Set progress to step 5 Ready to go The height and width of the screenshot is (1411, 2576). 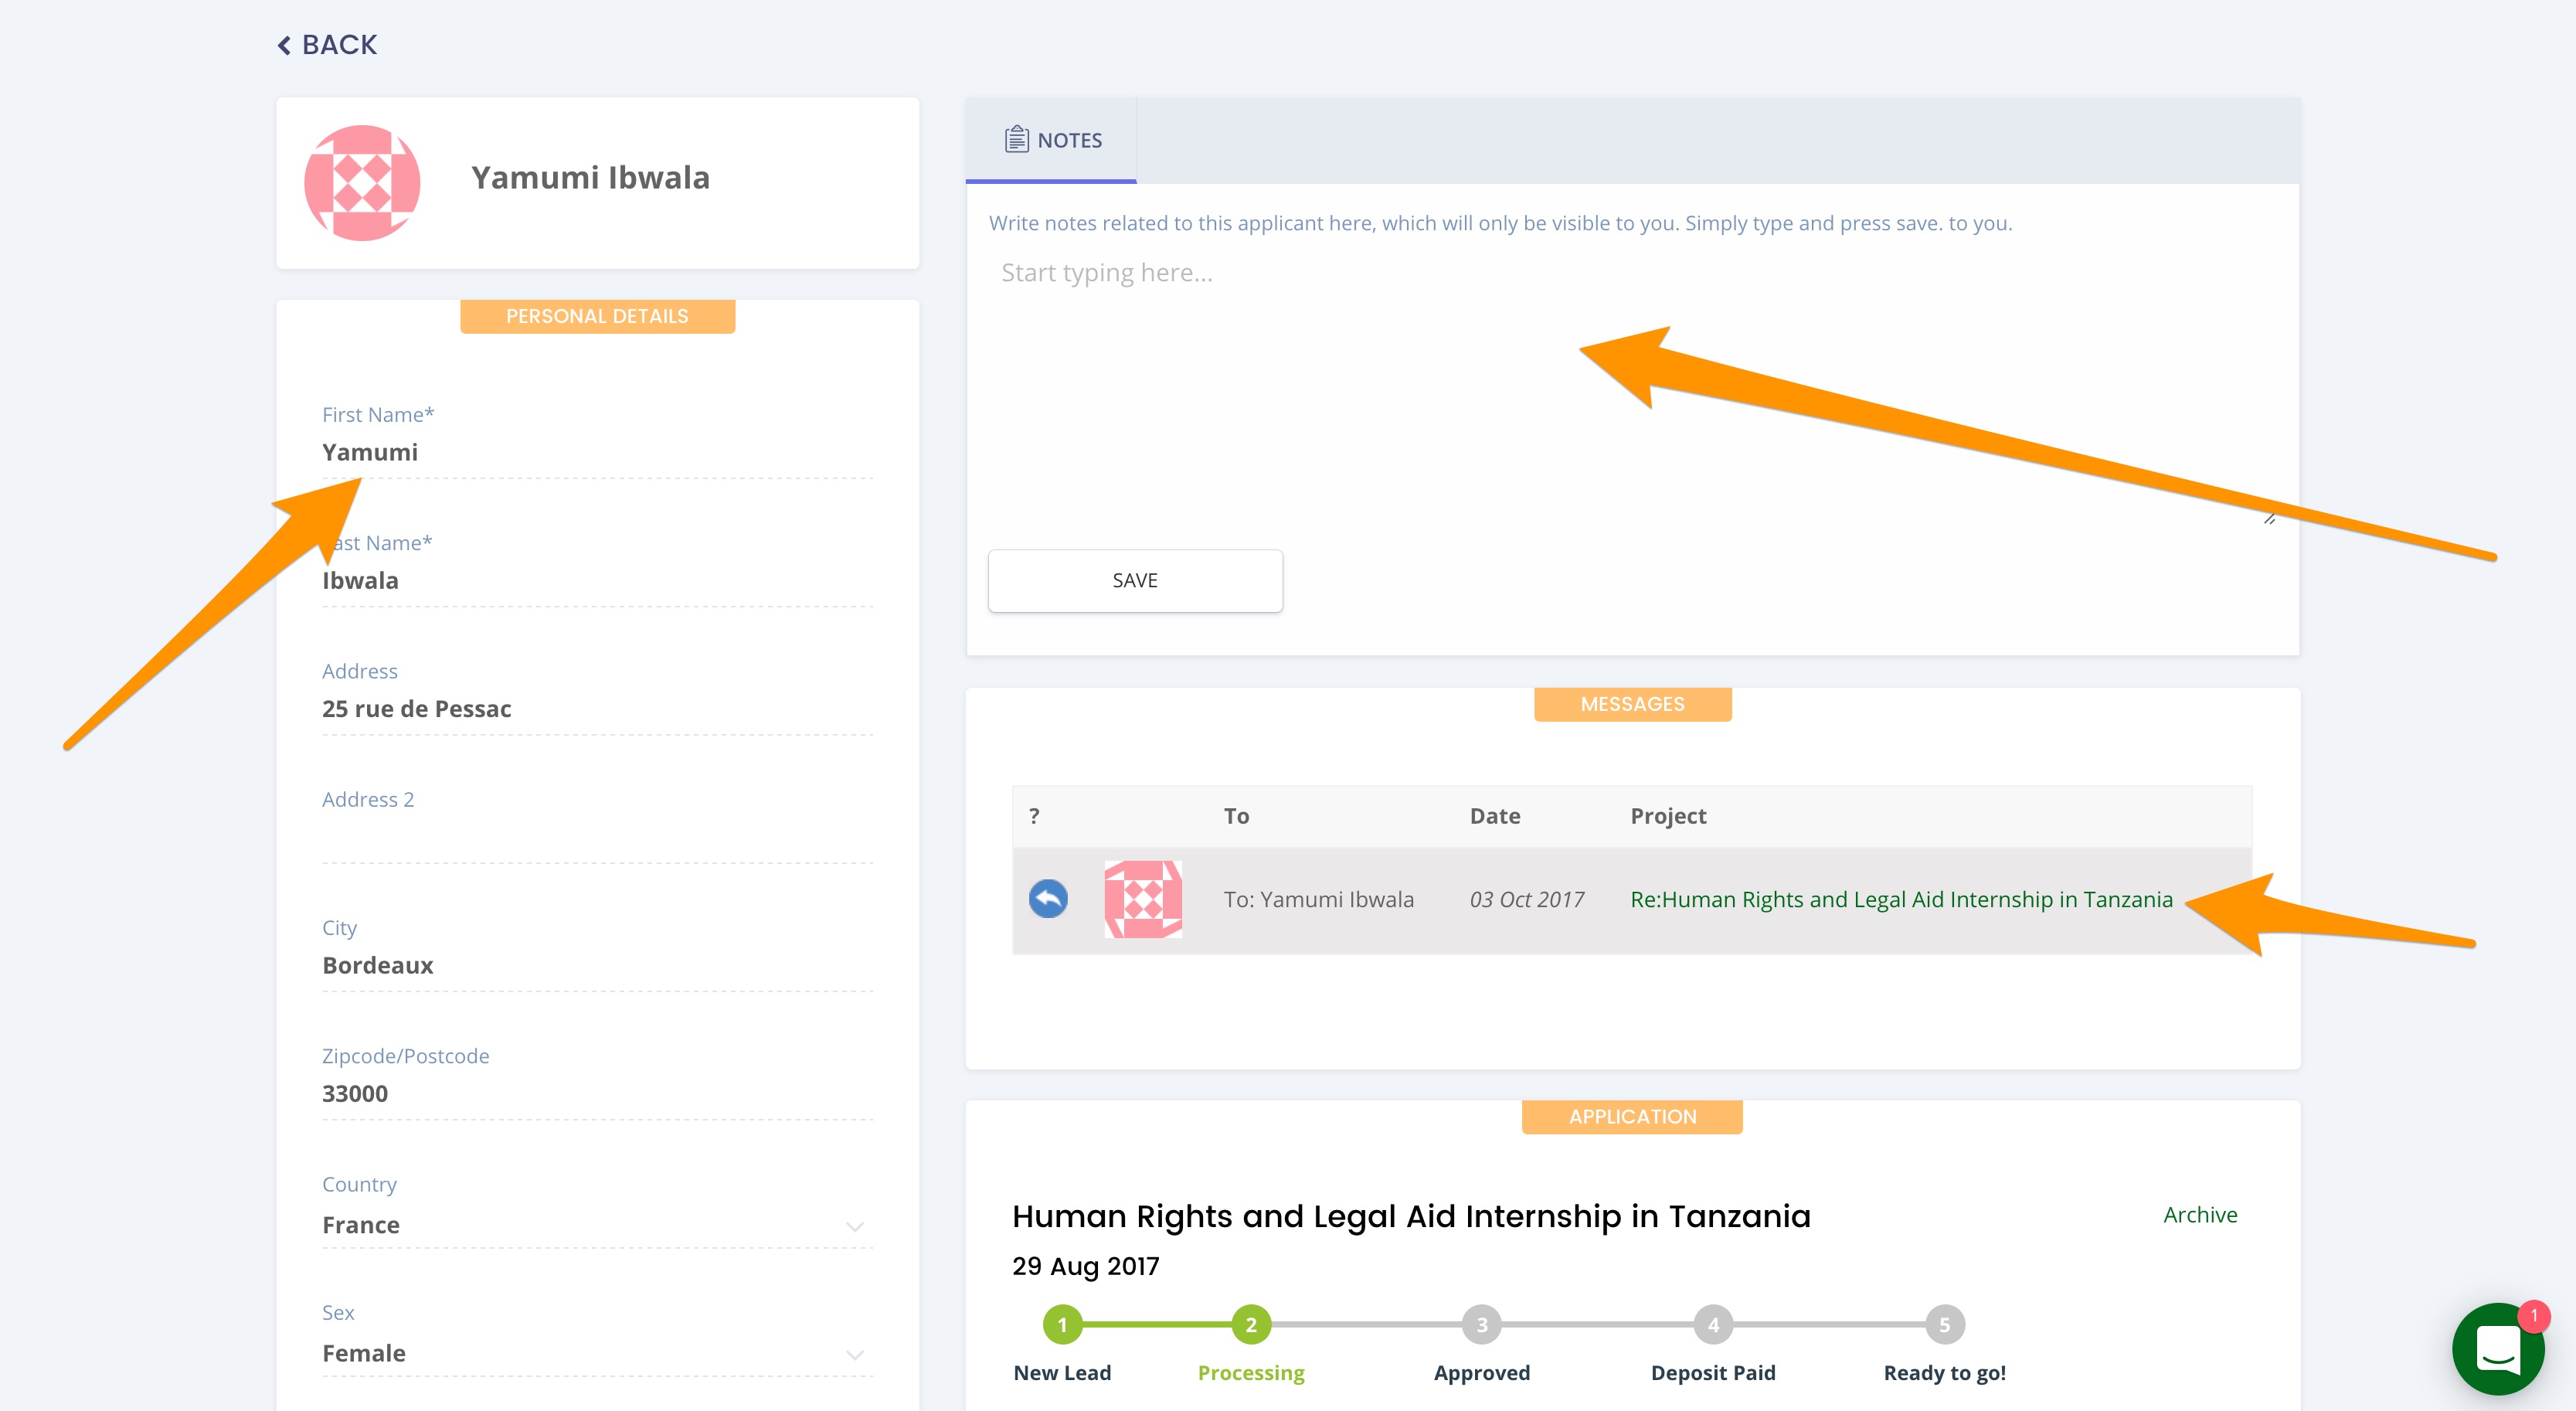[1944, 1324]
